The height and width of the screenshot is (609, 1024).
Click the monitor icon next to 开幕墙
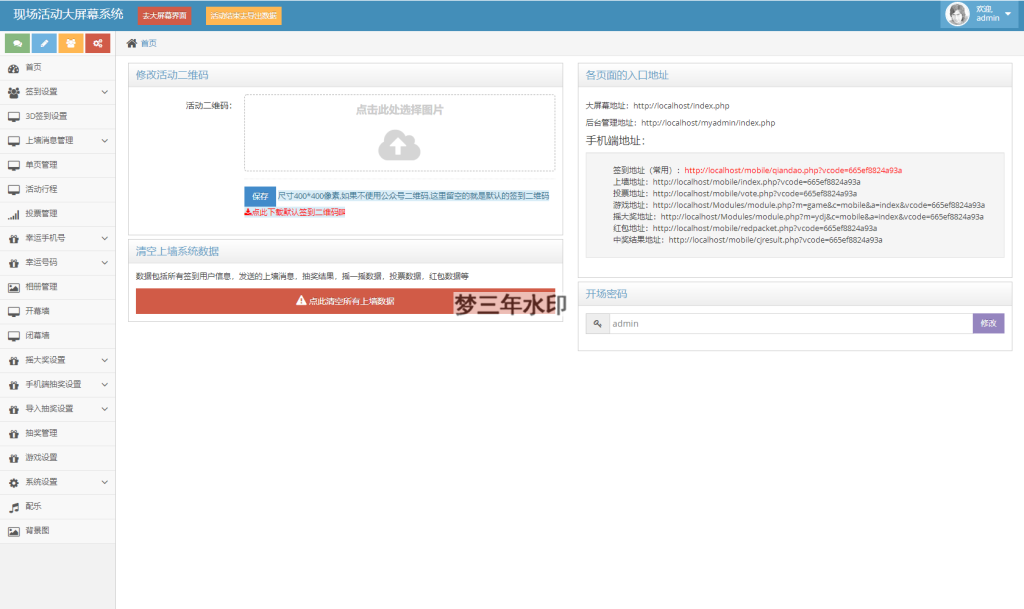click(x=14, y=311)
